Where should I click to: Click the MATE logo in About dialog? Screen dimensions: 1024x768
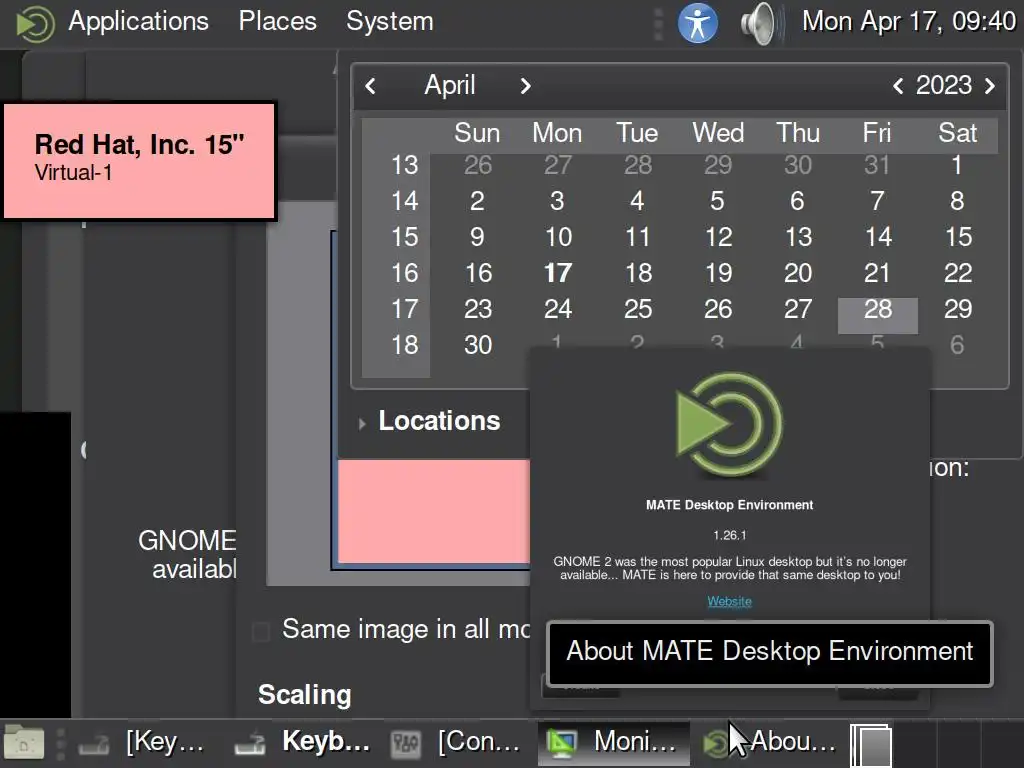[x=728, y=423]
